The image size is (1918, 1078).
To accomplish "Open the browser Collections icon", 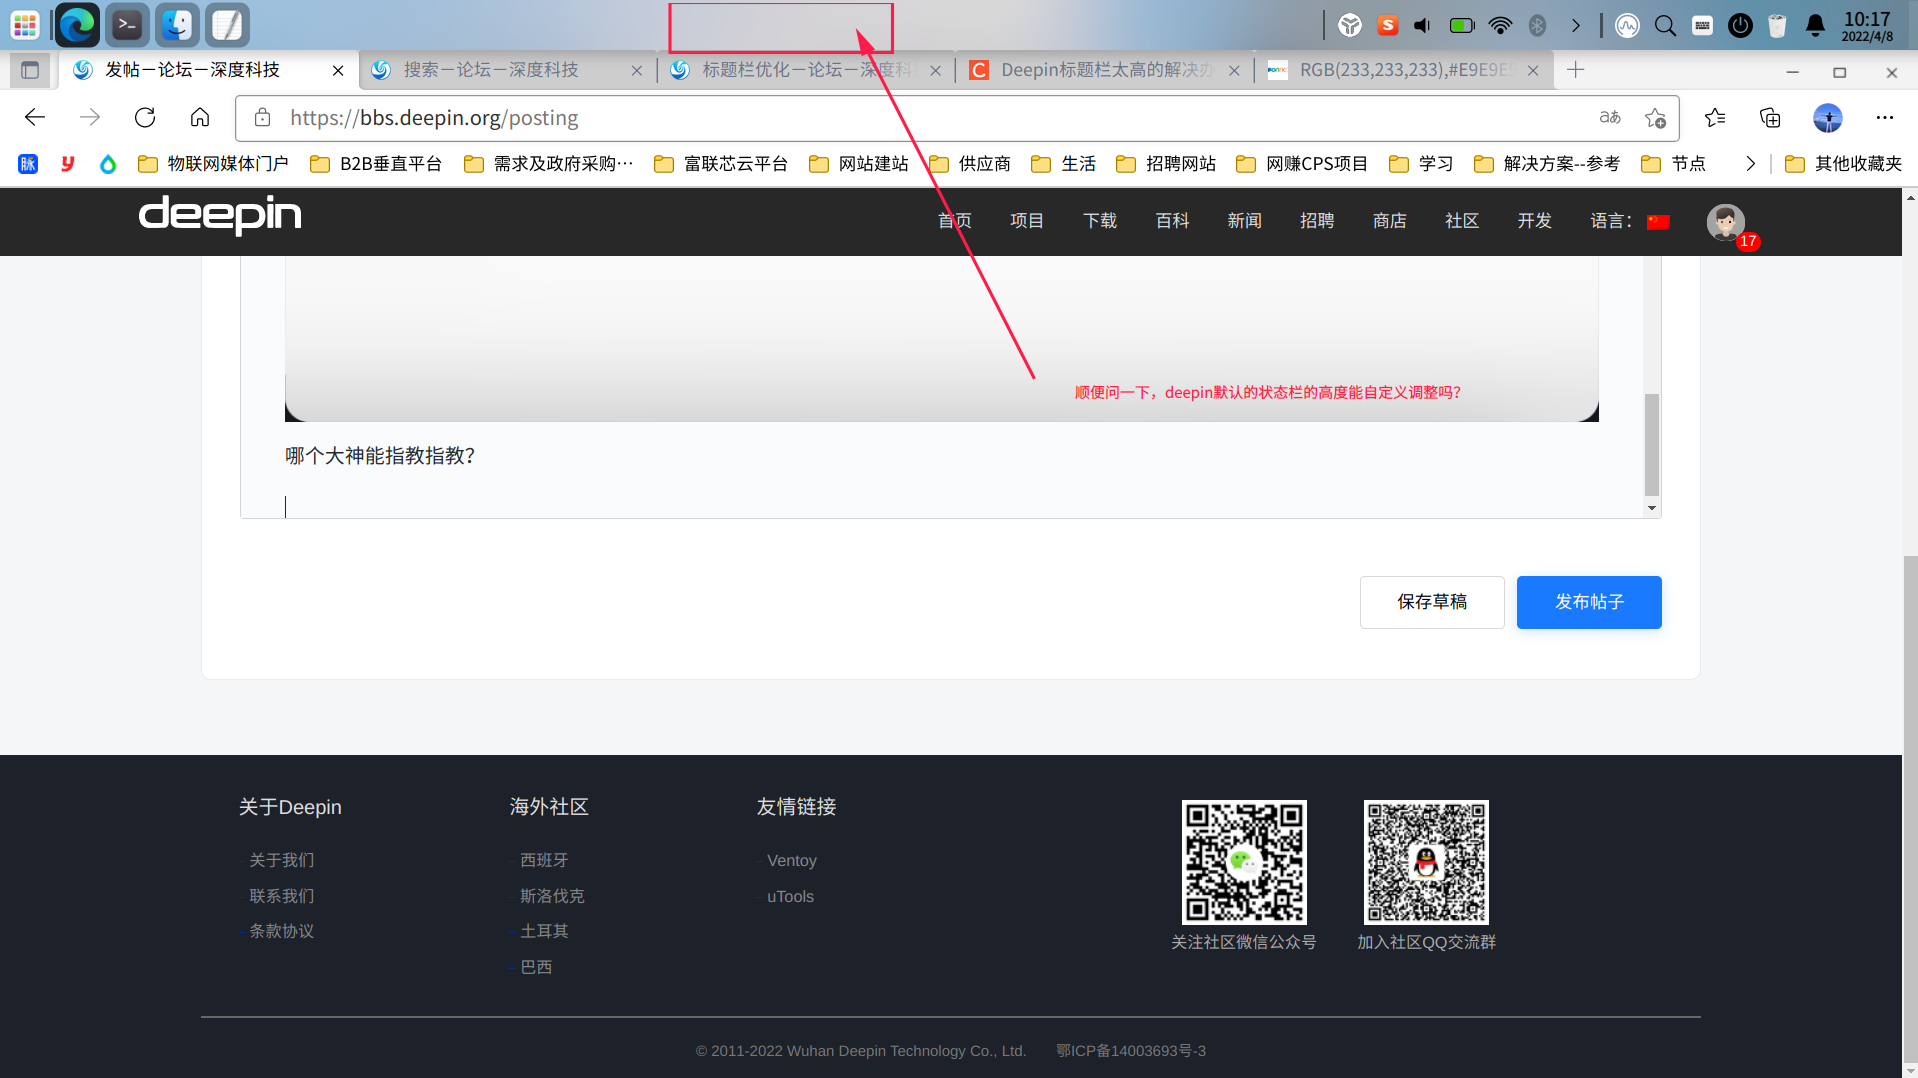I will click(x=1770, y=118).
